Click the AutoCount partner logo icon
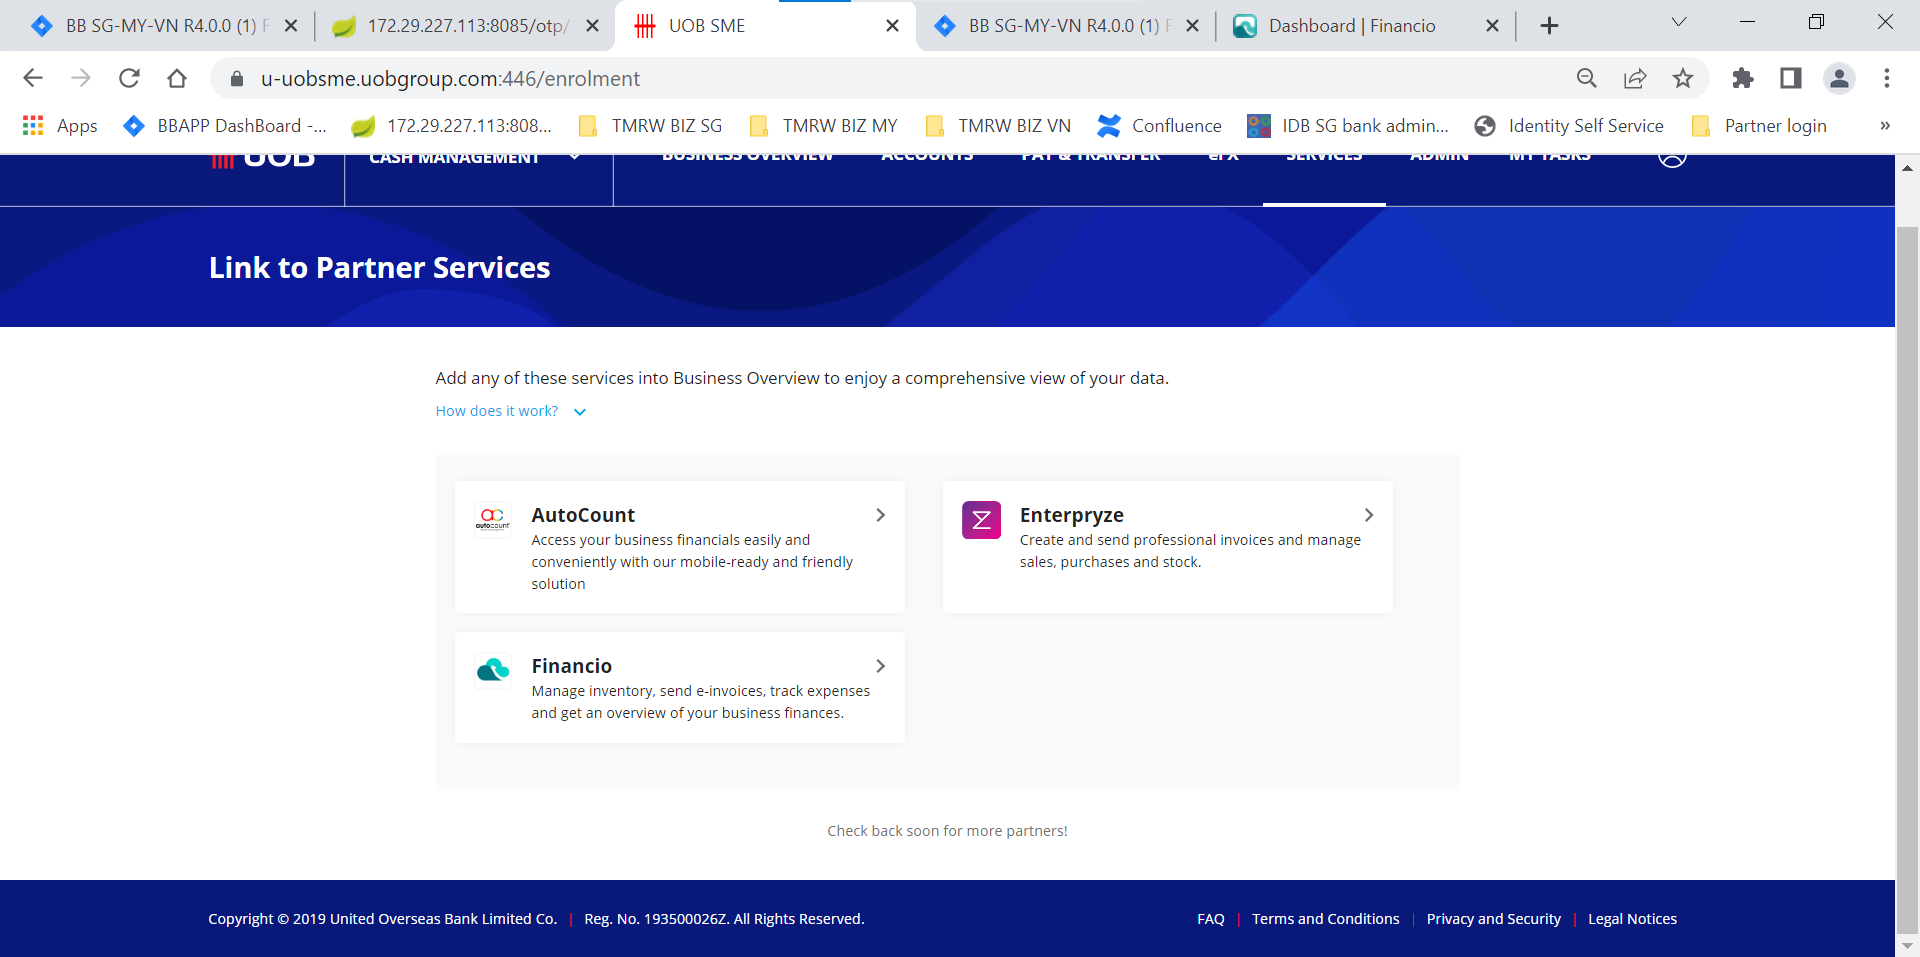The width and height of the screenshot is (1920, 957). pos(492,519)
